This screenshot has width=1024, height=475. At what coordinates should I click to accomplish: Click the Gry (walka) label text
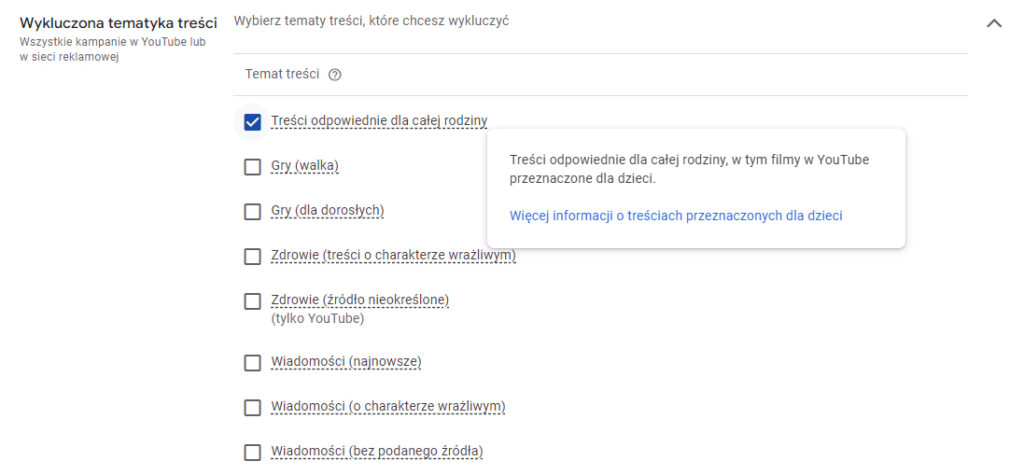coord(311,166)
